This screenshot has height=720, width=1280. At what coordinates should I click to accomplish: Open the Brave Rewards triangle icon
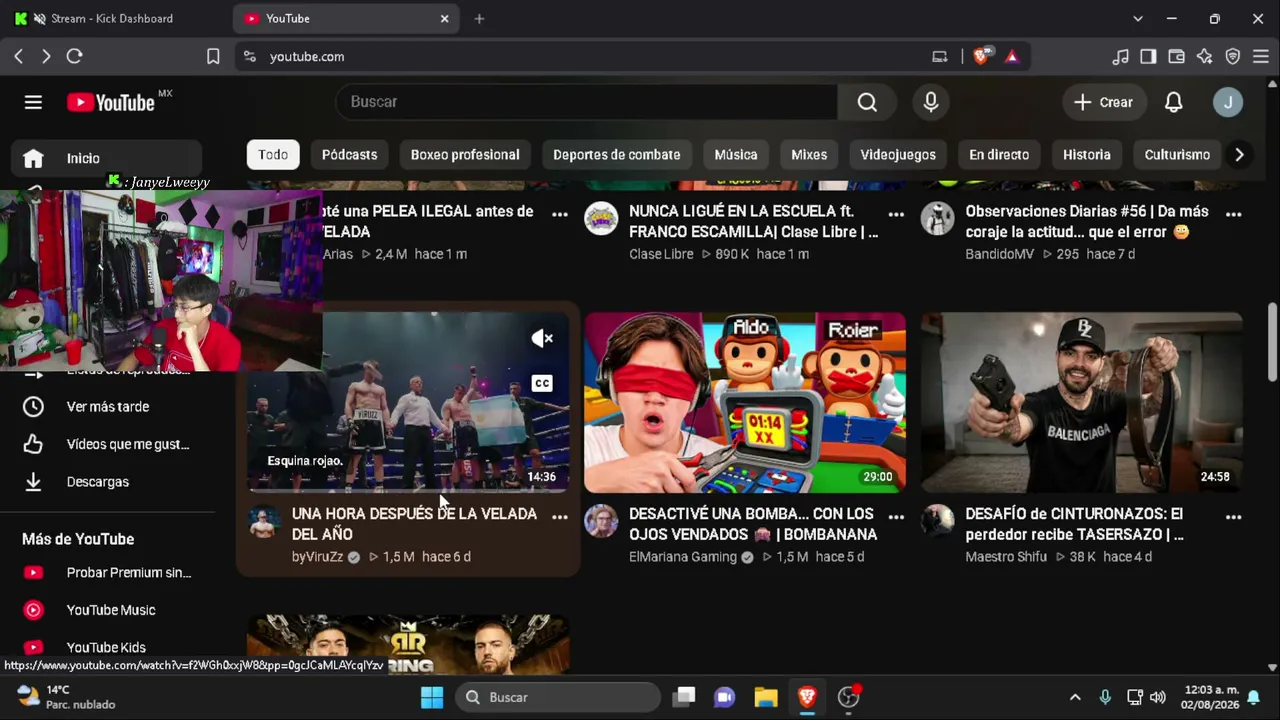click(1012, 57)
